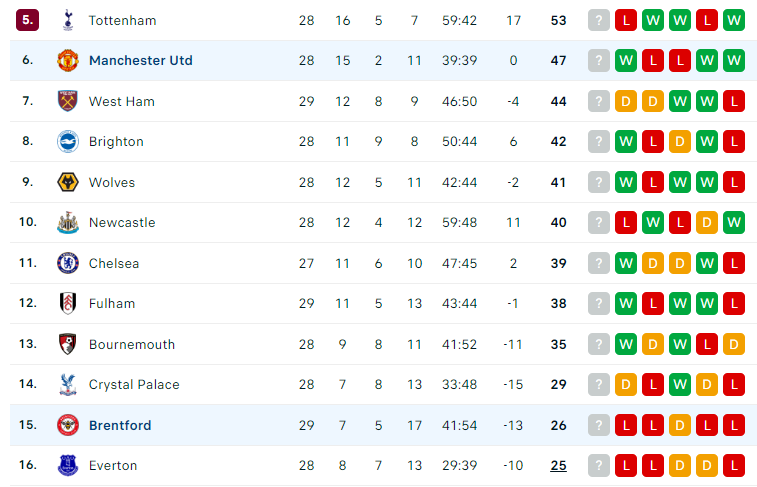757x487 pixels.
Task: Click the West Ham club crest
Action: coord(68,101)
